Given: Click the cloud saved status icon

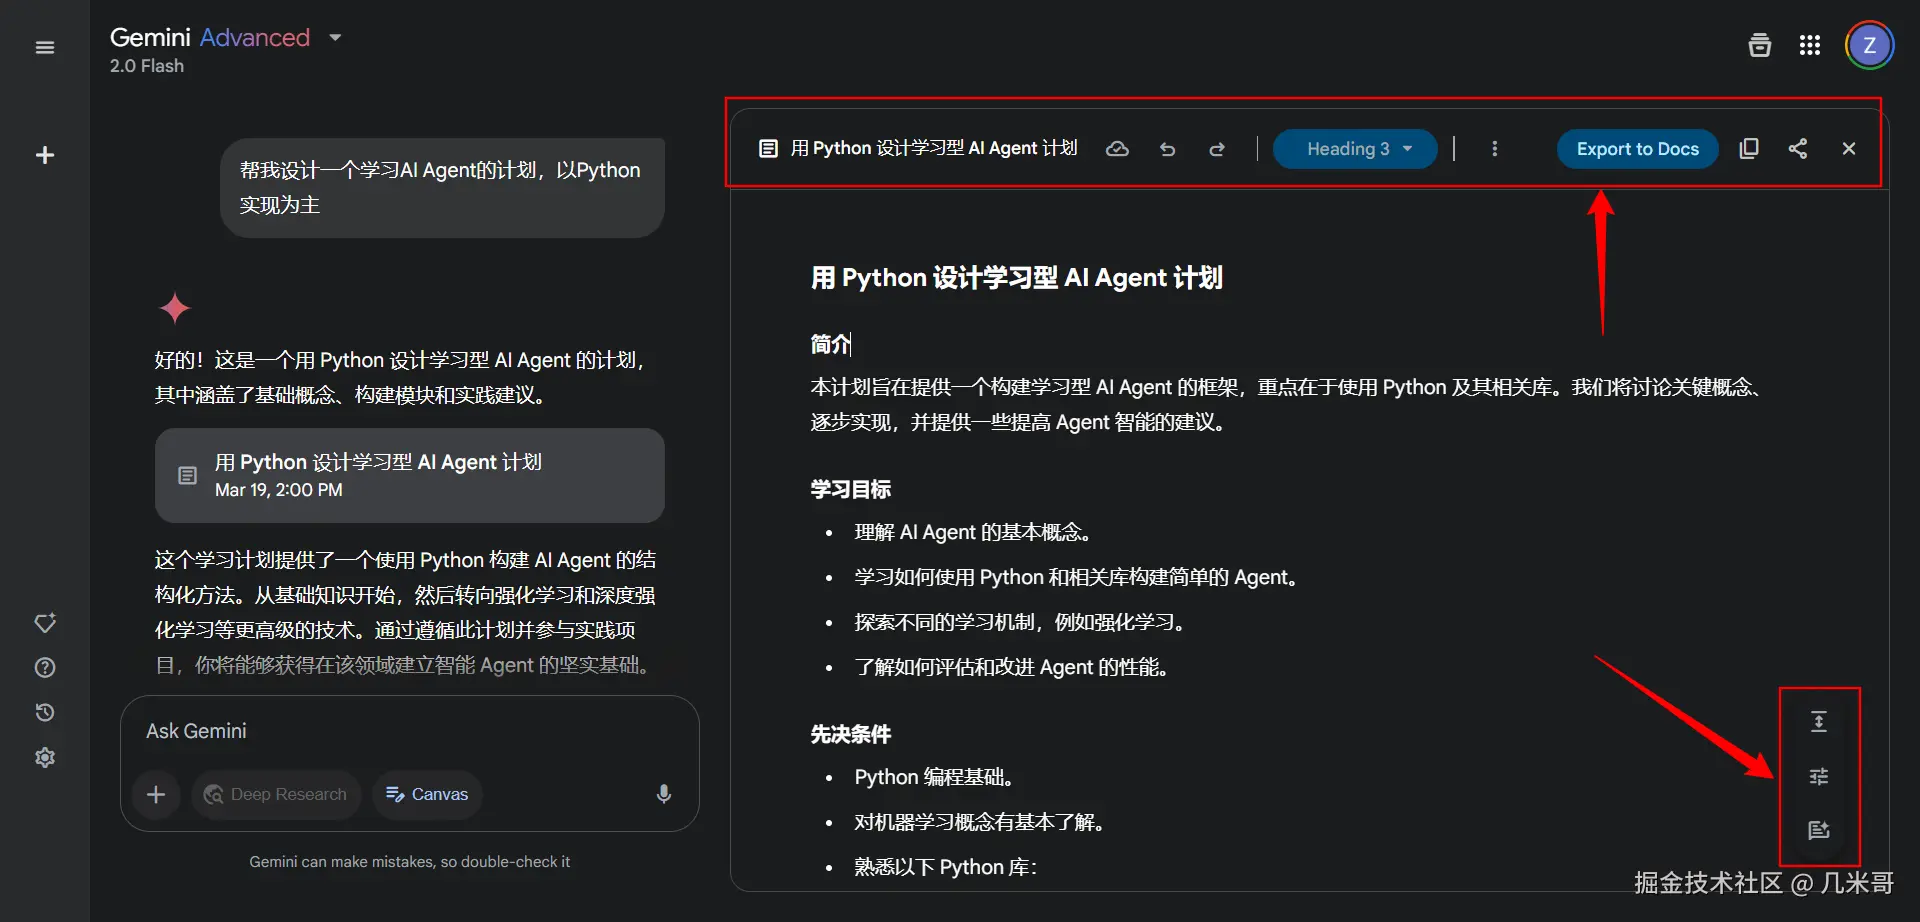Looking at the screenshot, I should pyautogui.click(x=1117, y=149).
